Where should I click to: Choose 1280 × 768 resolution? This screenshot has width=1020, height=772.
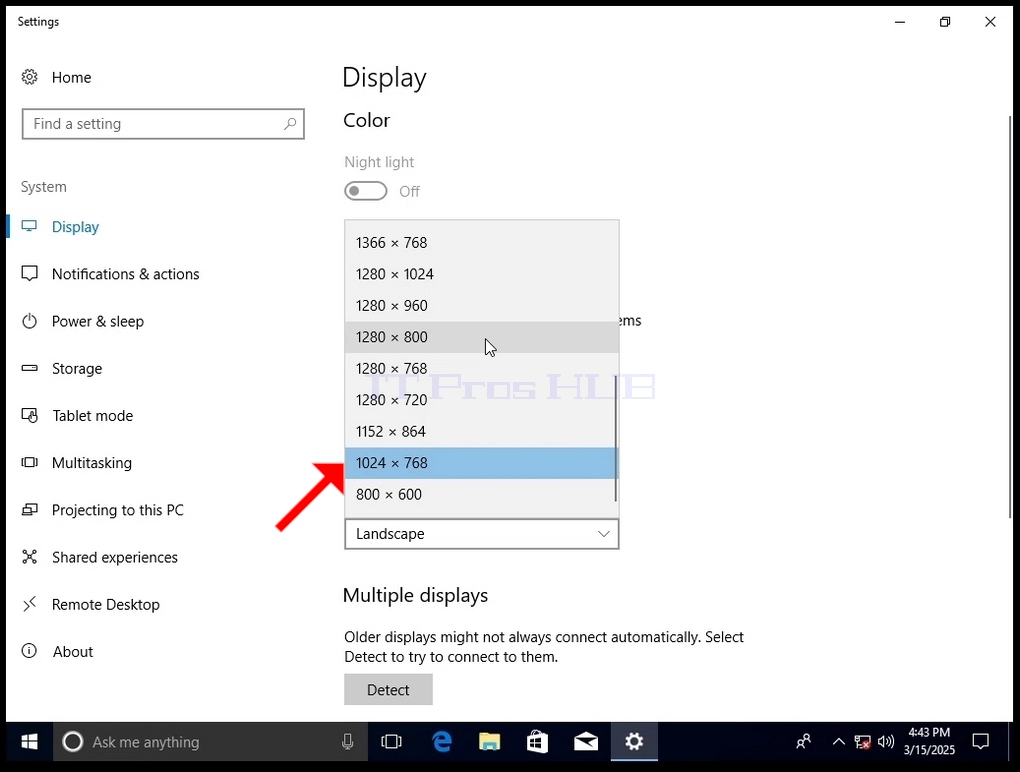pos(481,368)
